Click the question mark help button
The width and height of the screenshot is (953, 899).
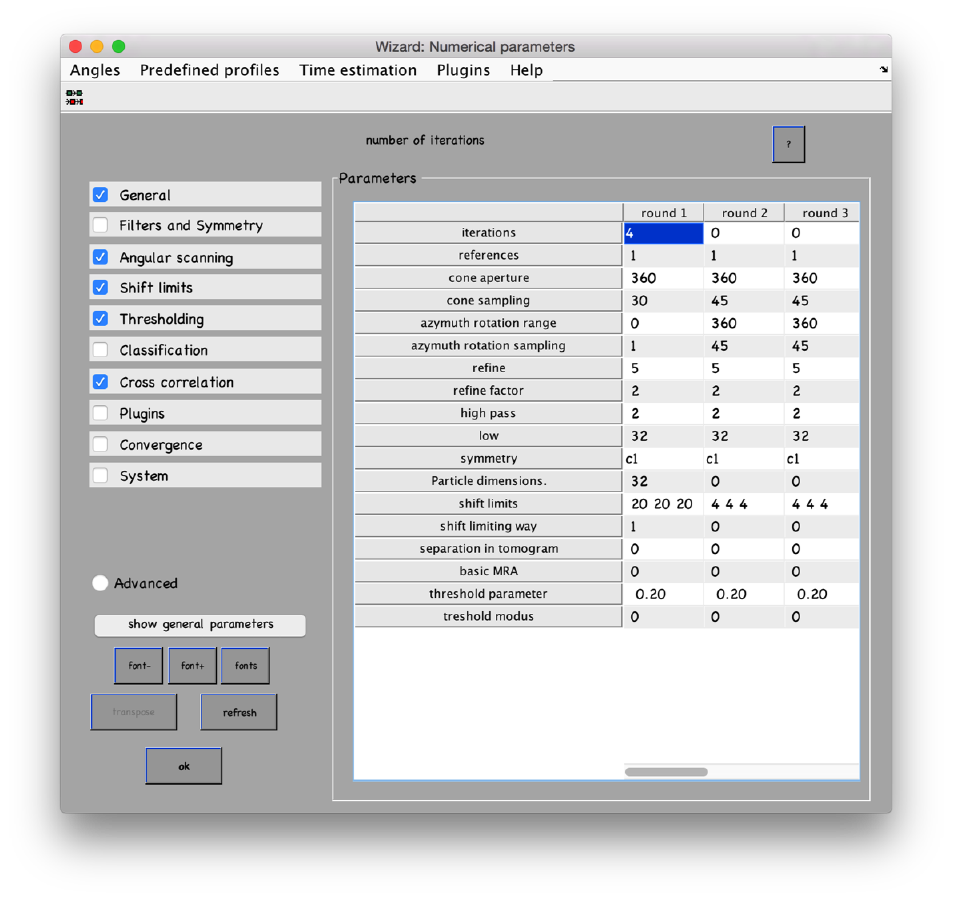(788, 145)
